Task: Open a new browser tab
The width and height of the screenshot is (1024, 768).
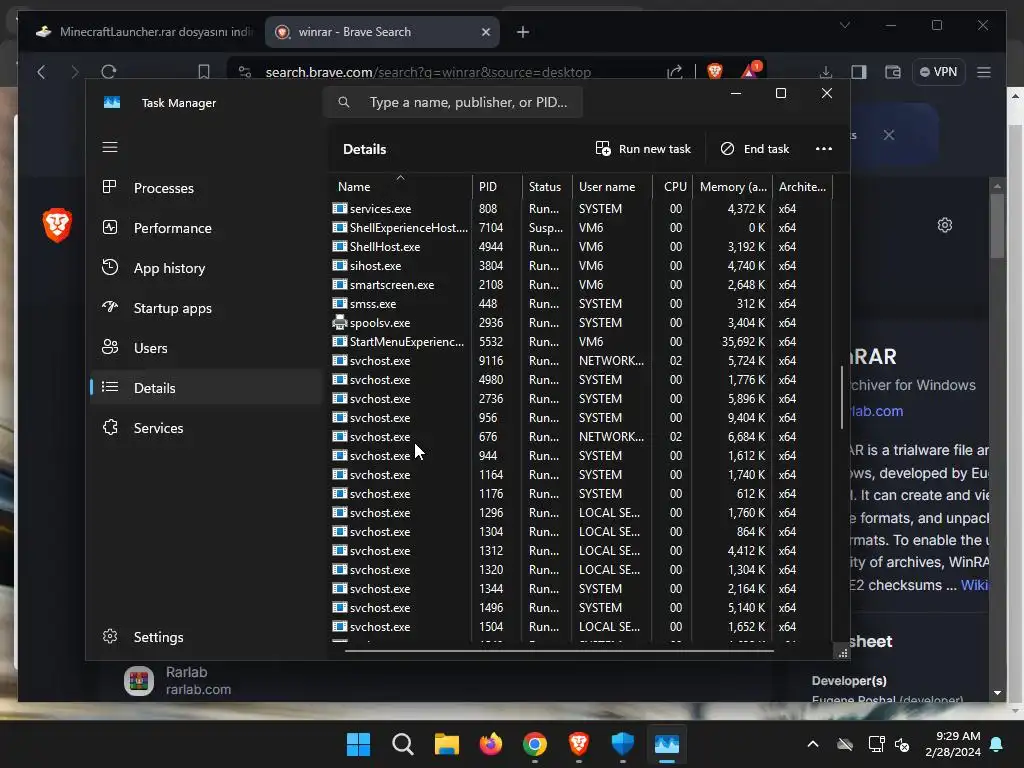Action: tap(523, 32)
